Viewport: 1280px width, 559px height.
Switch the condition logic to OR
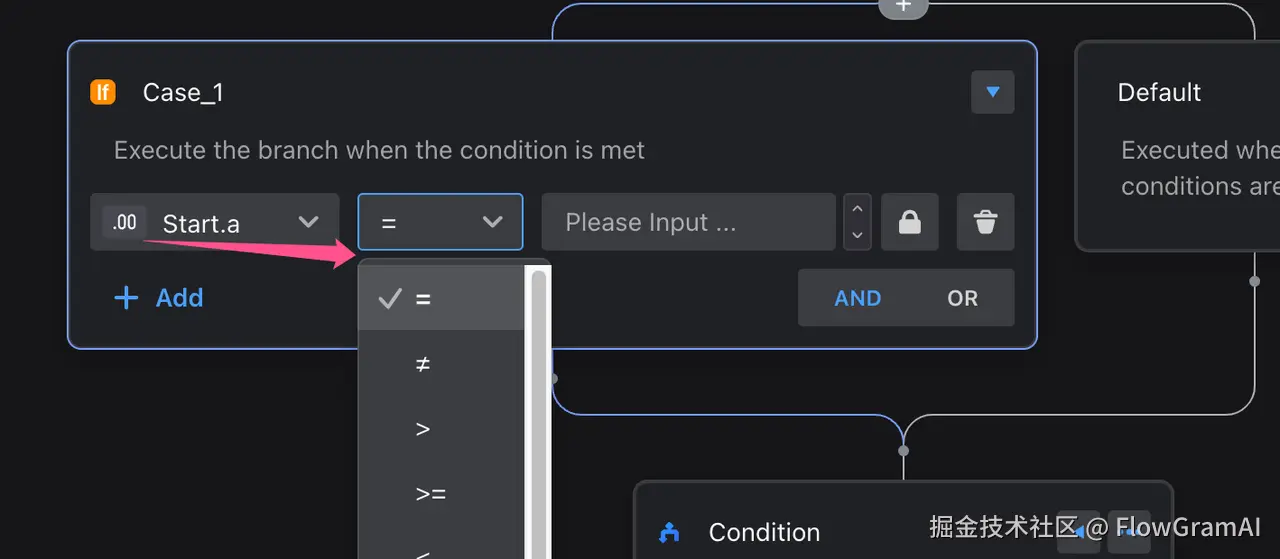pos(962,298)
